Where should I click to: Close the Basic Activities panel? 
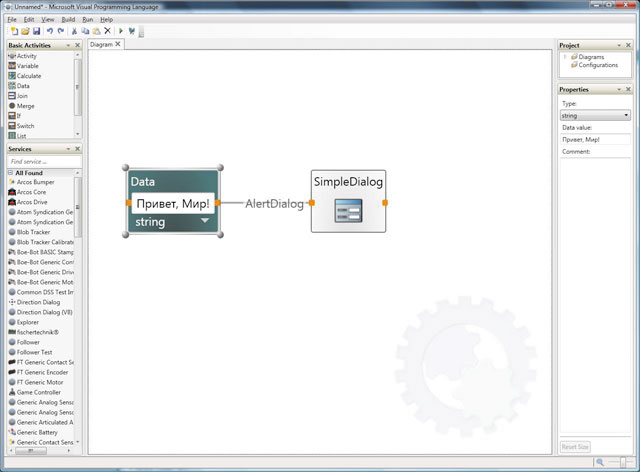click(77, 45)
